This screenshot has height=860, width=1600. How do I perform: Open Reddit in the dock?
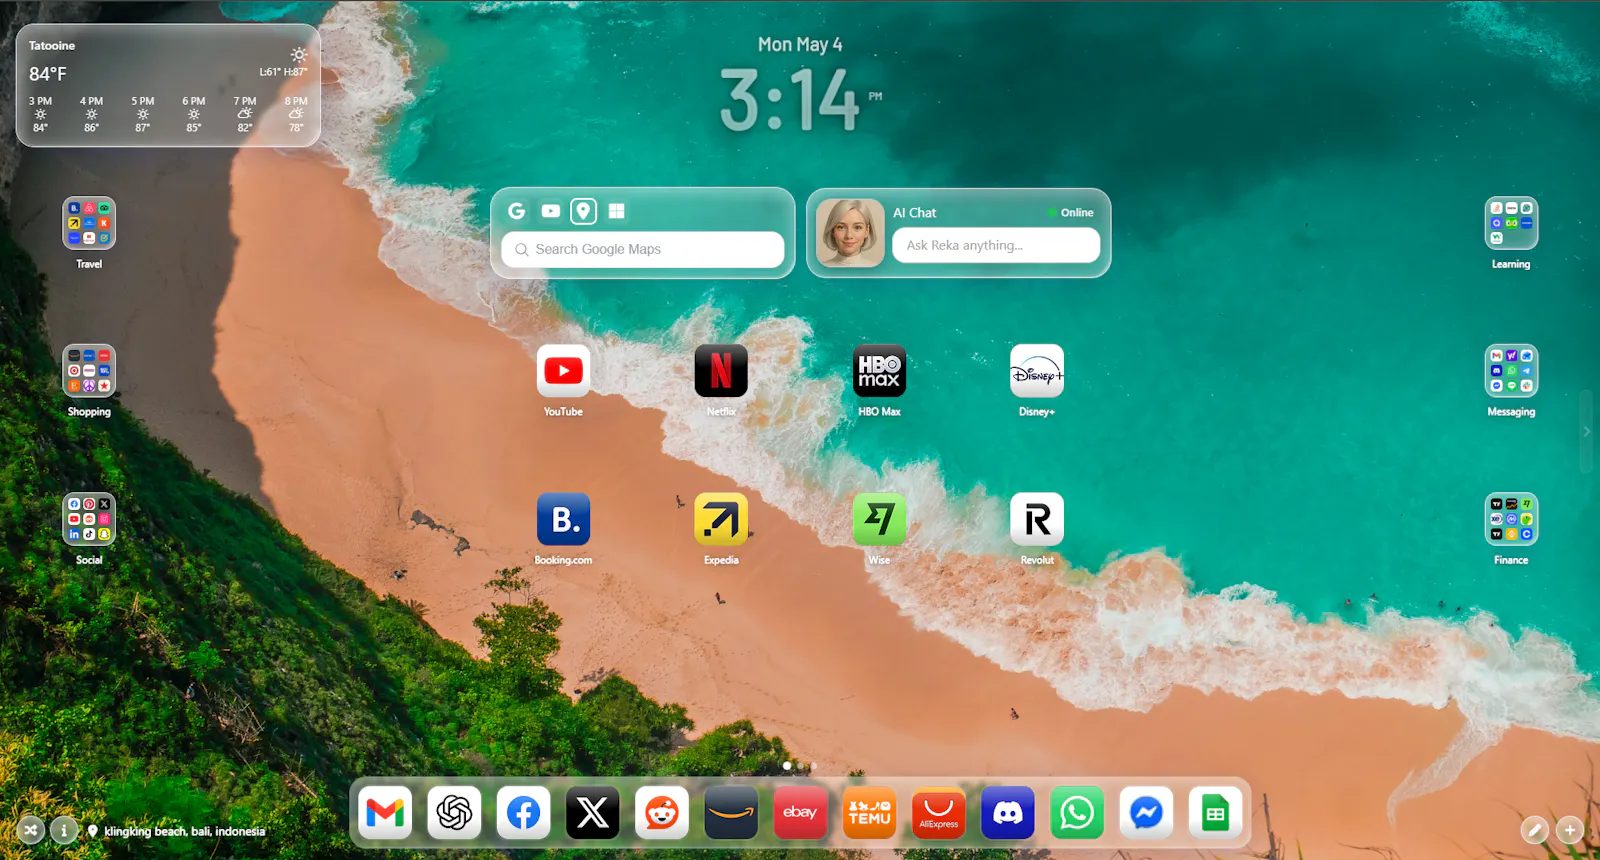pyautogui.click(x=662, y=813)
